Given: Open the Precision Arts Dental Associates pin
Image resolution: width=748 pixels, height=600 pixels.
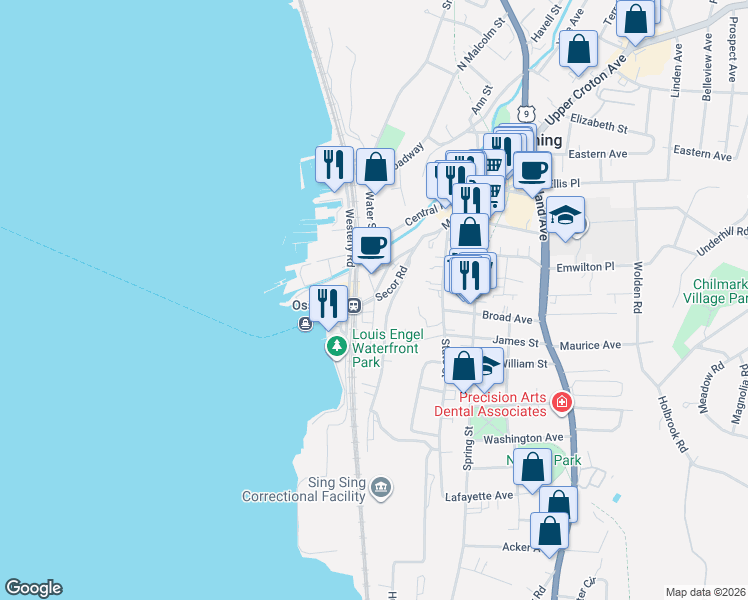Looking at the screenshot, I should pos(562,403).
